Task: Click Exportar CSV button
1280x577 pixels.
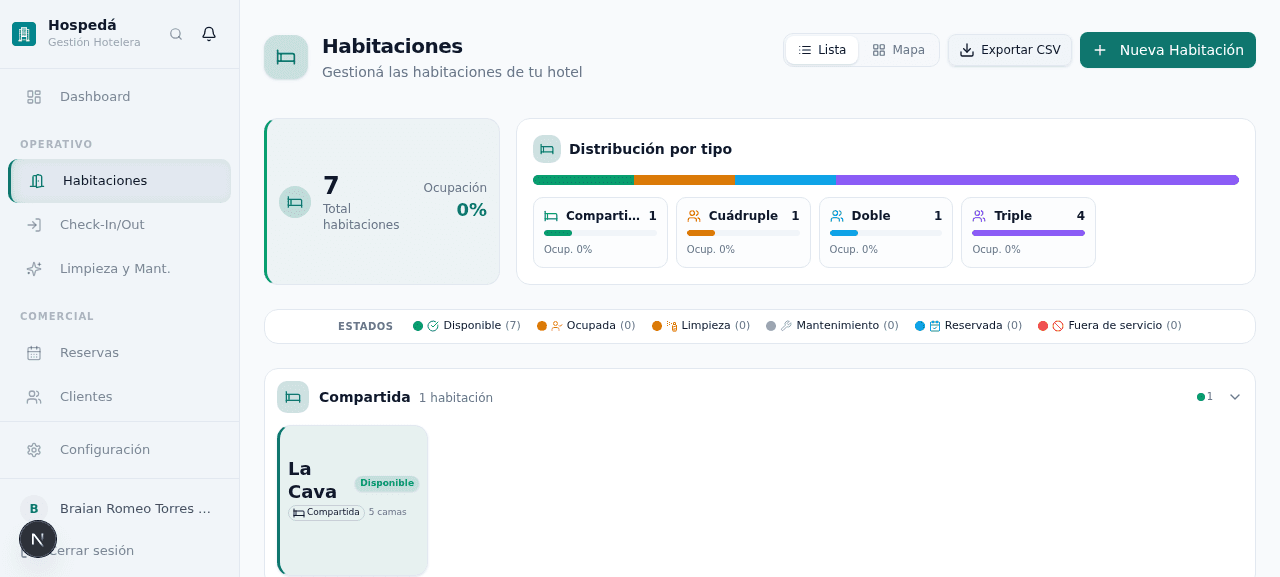Action: click(1010, 50)
